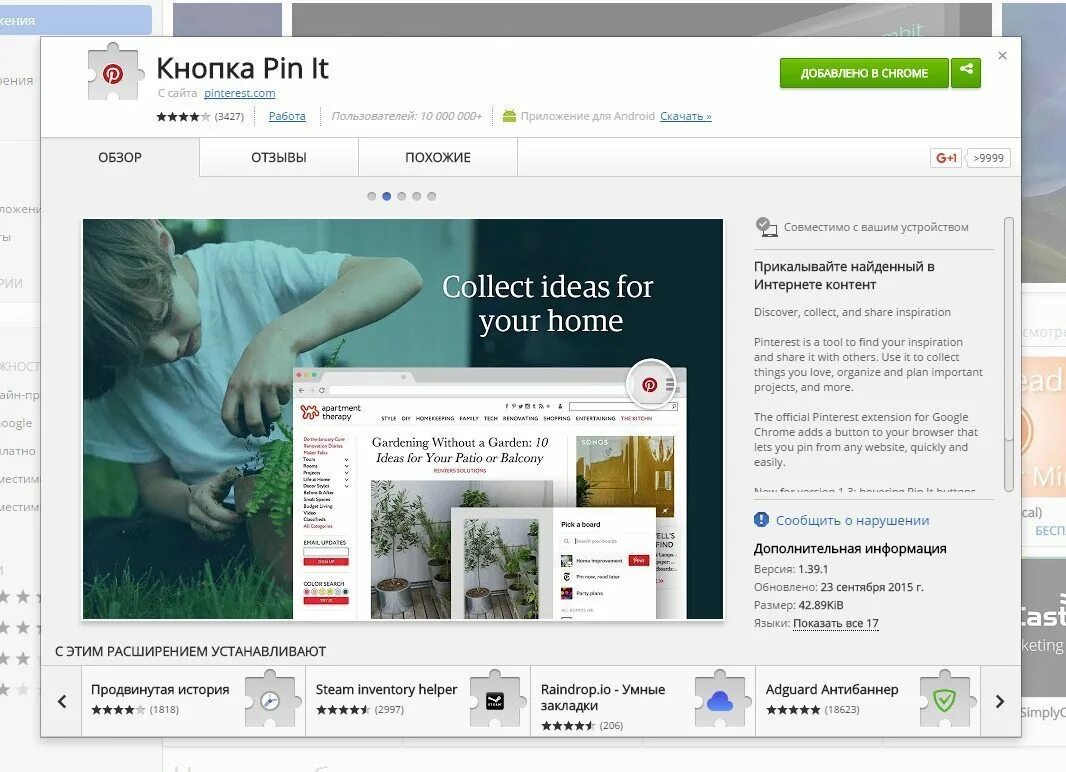The width and height of the screenshot is (1066, 772).
Task: Select the first carousel dot
Action: click(x=371, y=196)
